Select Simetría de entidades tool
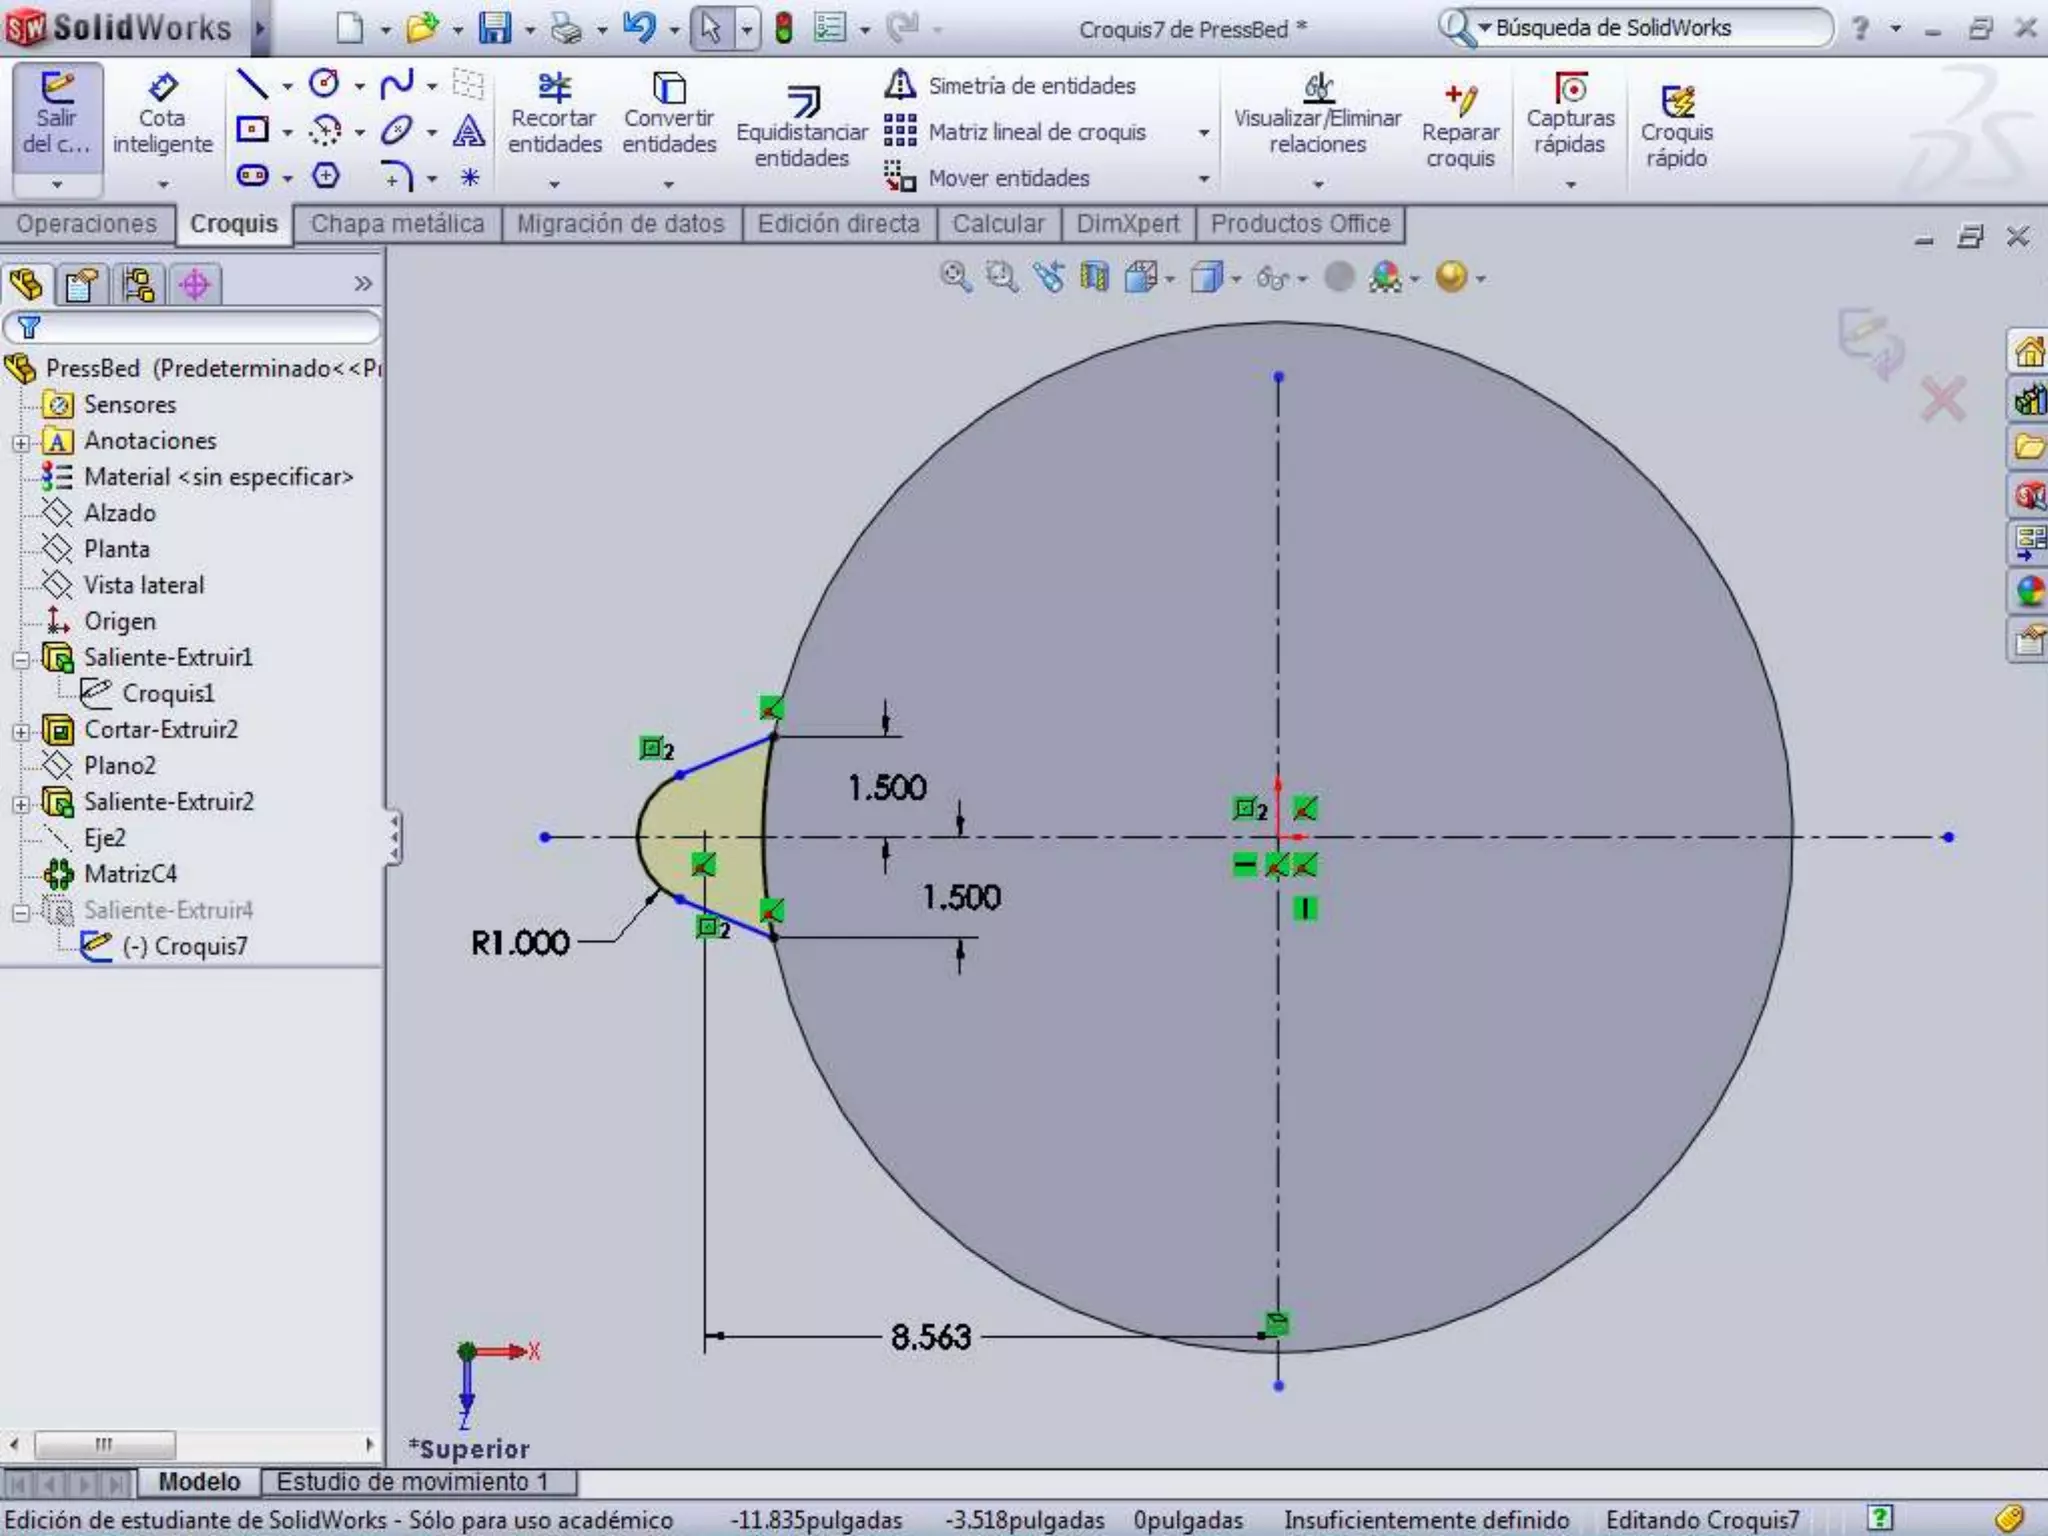 click(1012, 86)
